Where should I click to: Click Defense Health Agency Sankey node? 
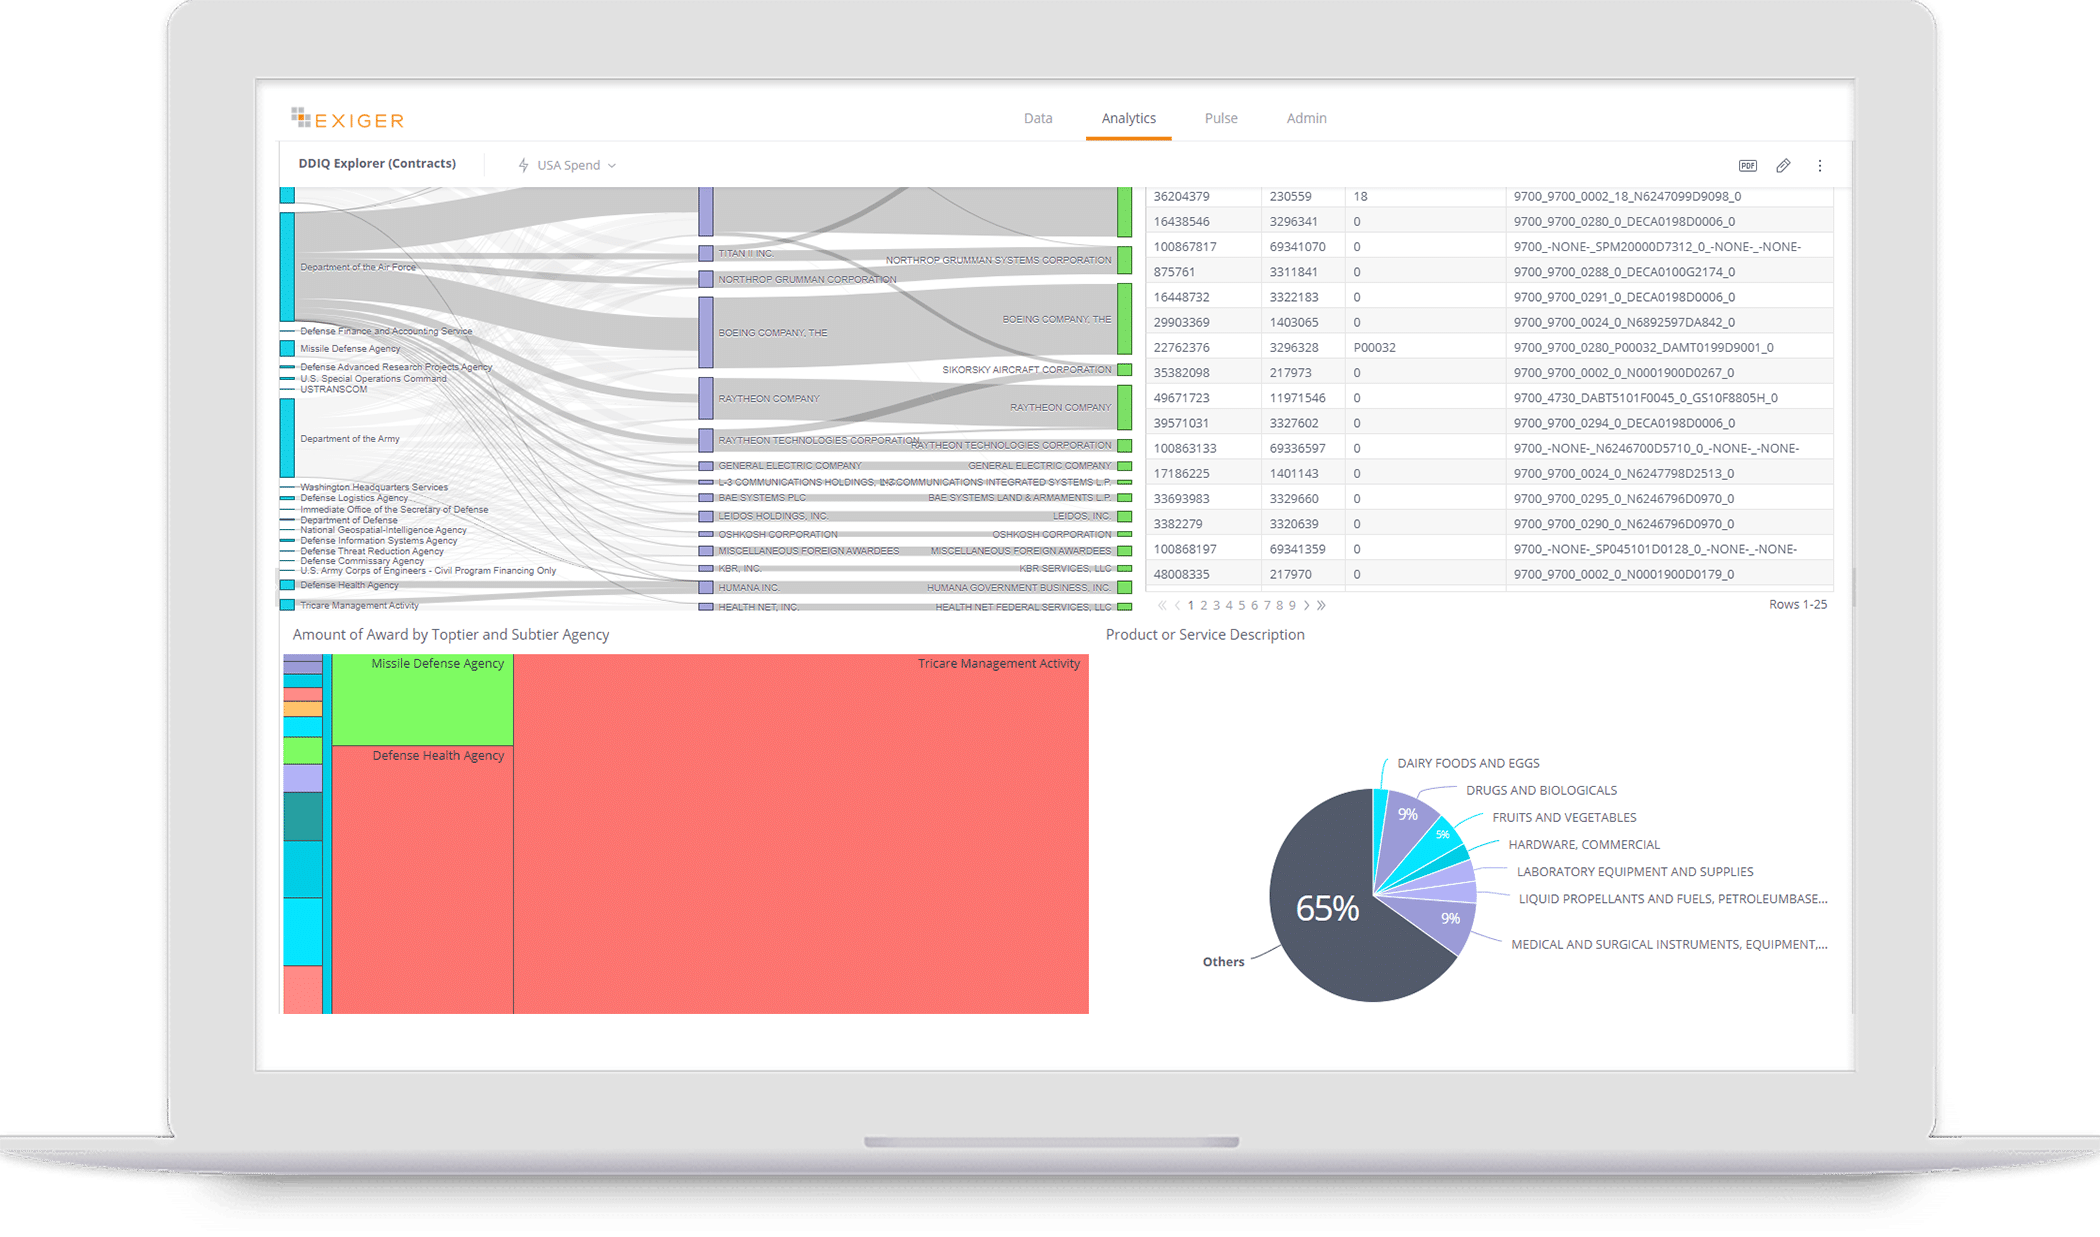pos(287,585)
